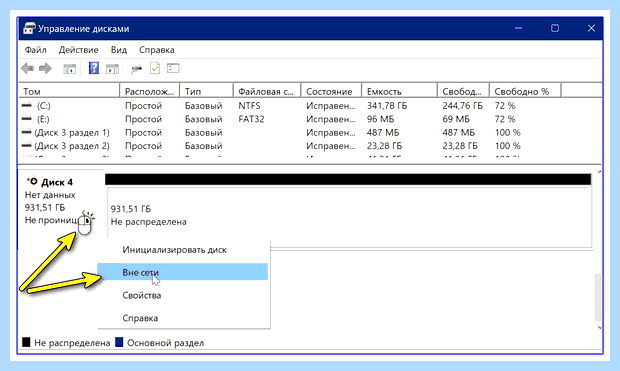Click the blue Основной раздел legend swatch

tap(119, 342)
